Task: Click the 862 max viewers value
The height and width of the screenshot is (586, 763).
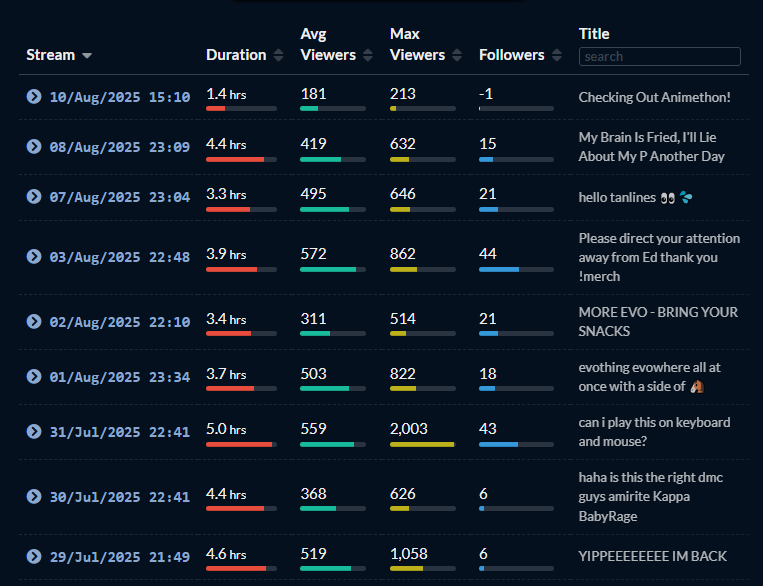Action: tap(402, 254)
